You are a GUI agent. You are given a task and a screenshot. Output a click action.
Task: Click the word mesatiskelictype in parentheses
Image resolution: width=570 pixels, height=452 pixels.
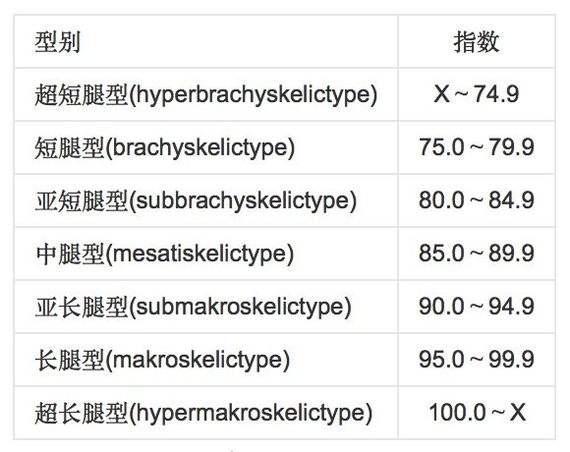click(x=200, y=255)
